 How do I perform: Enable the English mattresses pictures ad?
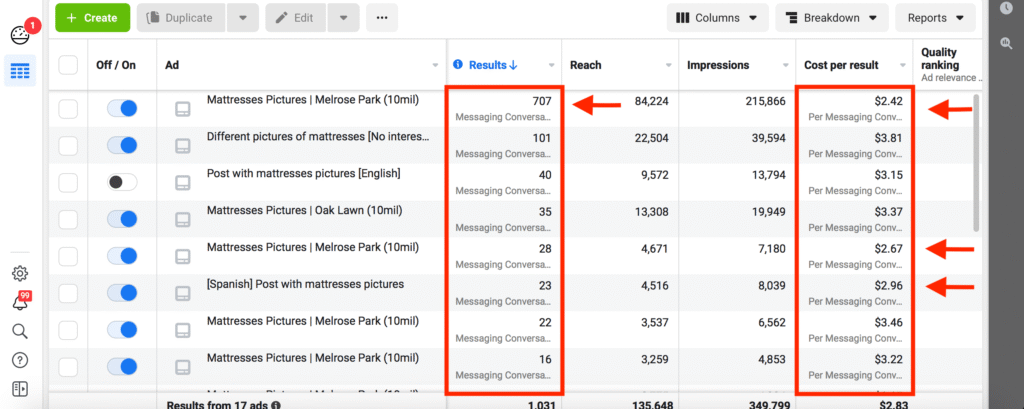click(122, 182)
